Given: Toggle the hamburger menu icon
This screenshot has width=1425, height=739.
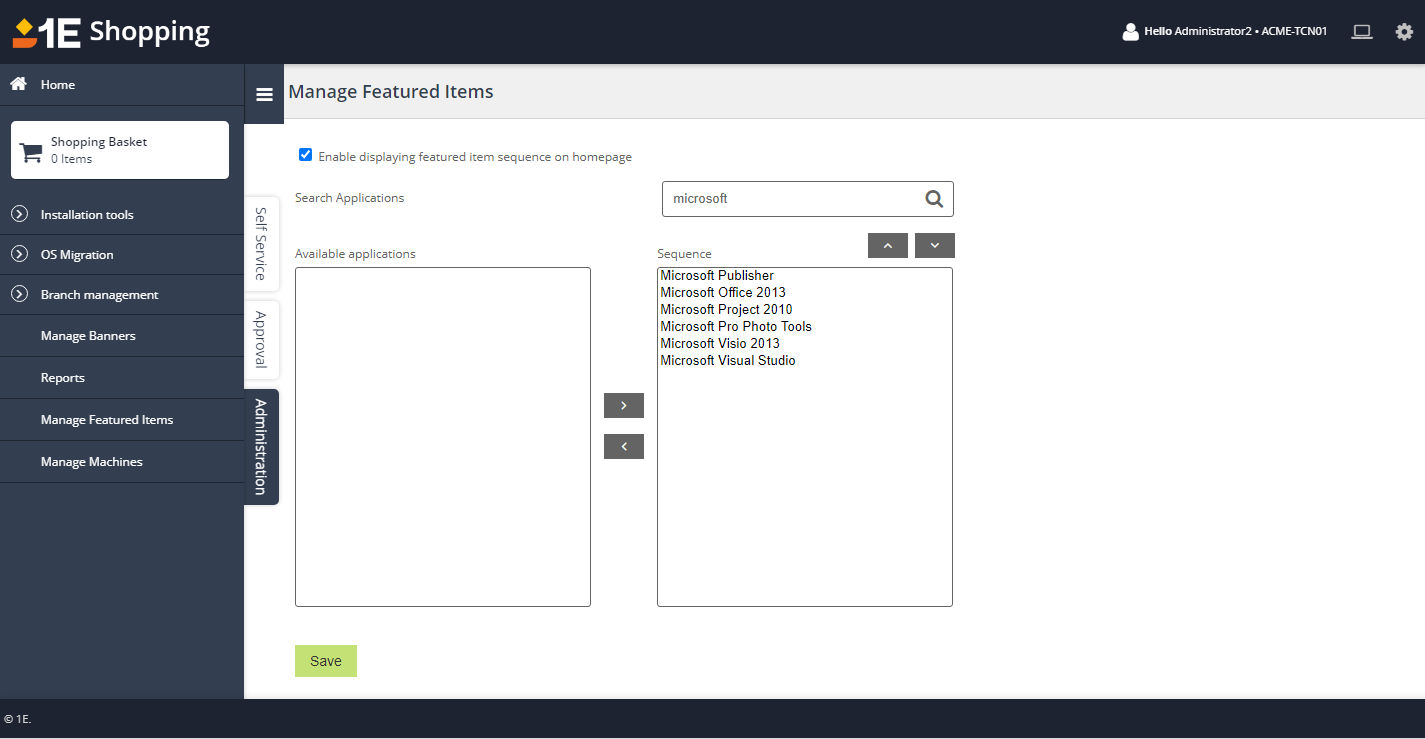Looking at the screenshot, I should (264, 94).
